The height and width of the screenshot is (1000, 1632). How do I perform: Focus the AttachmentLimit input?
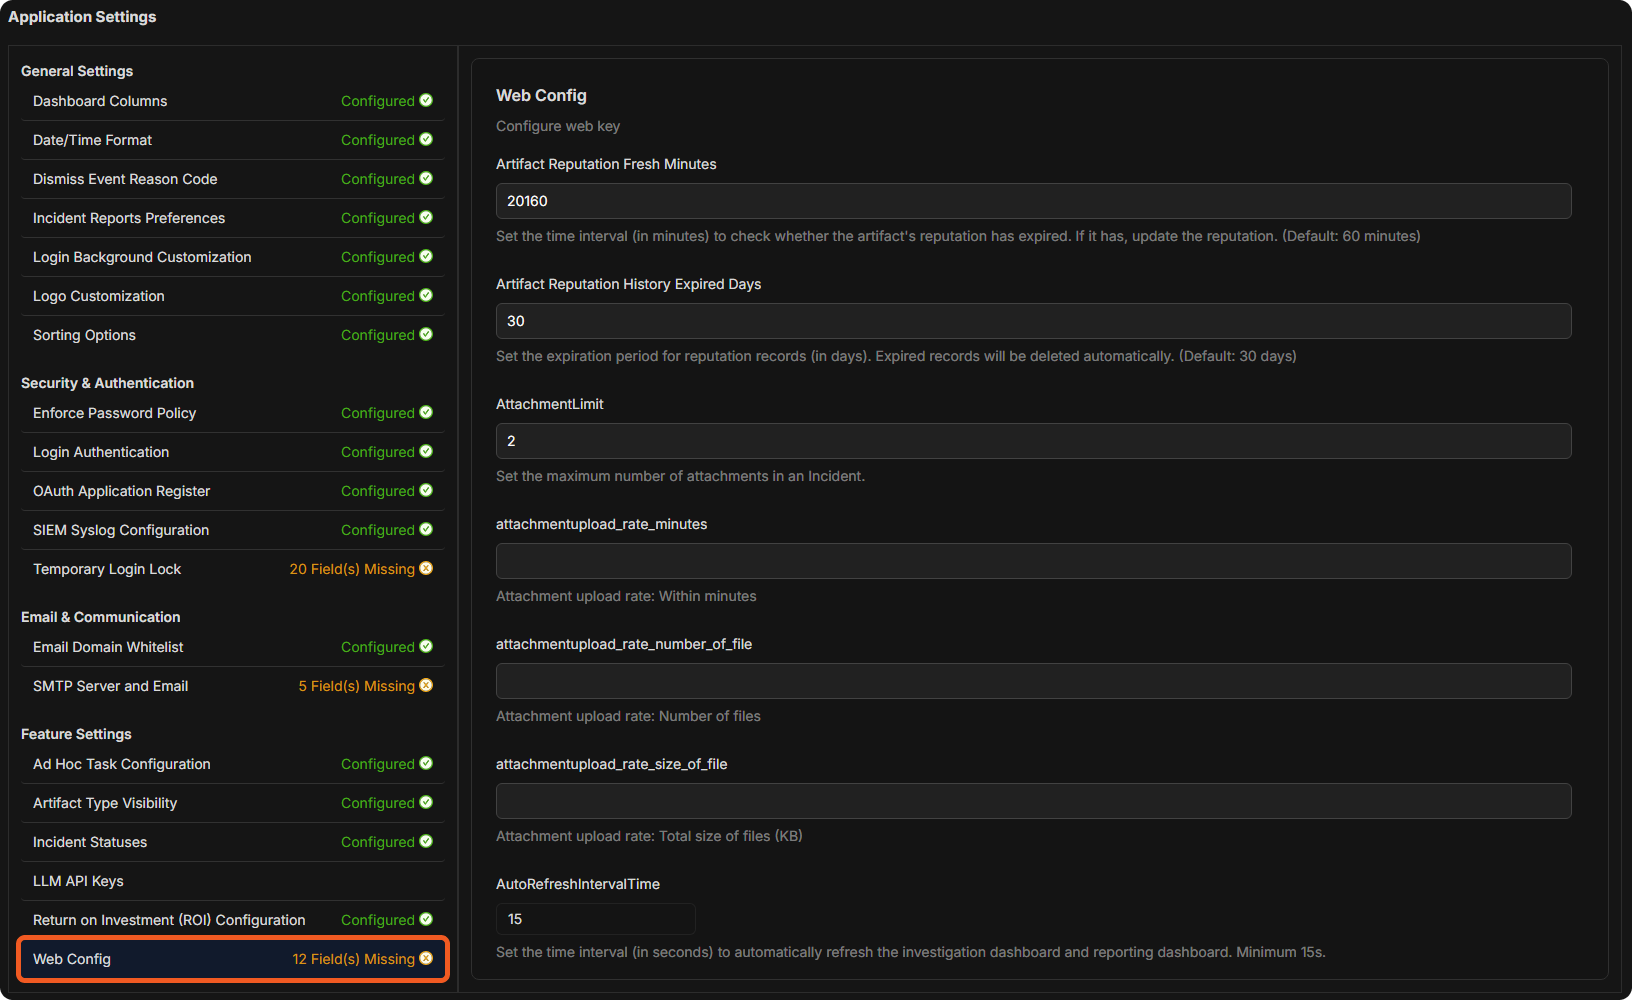pos(1034,441)
